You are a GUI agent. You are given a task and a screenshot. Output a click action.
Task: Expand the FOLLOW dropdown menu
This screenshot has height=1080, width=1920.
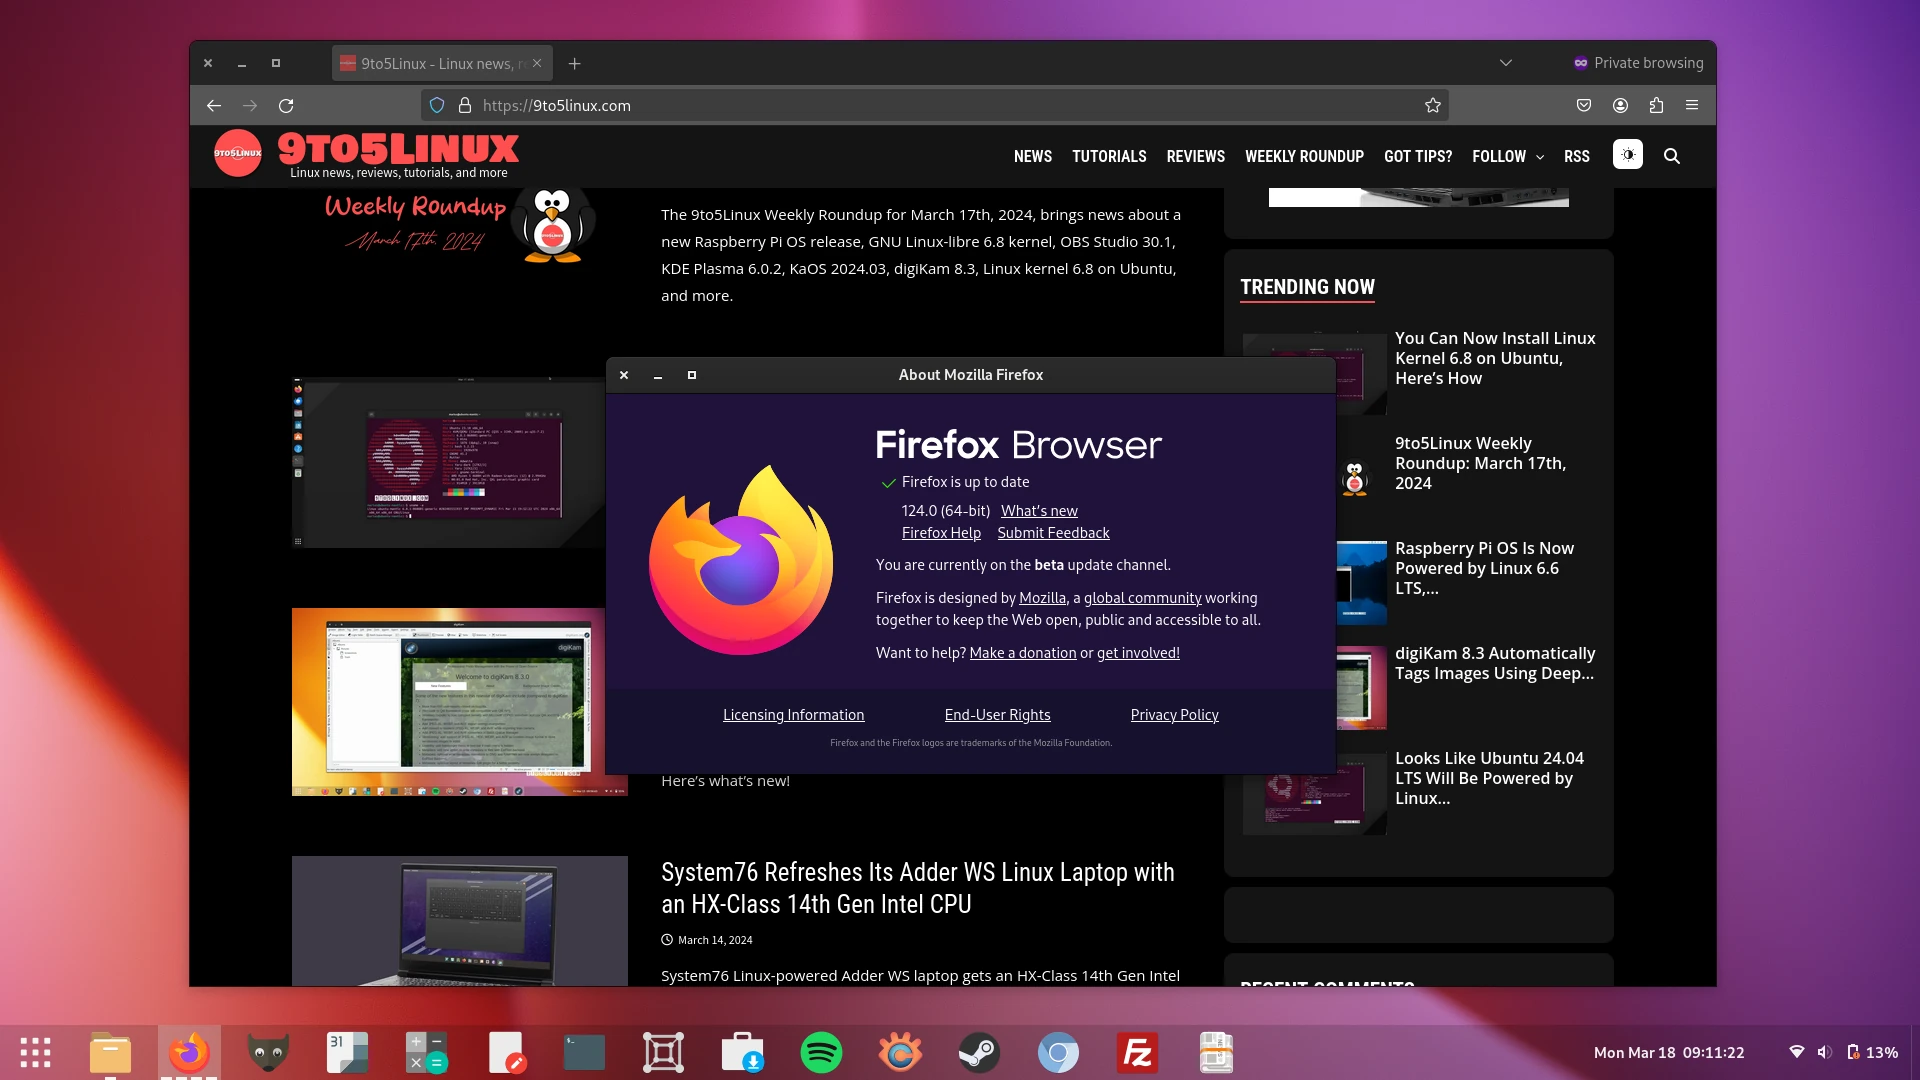1507,156
